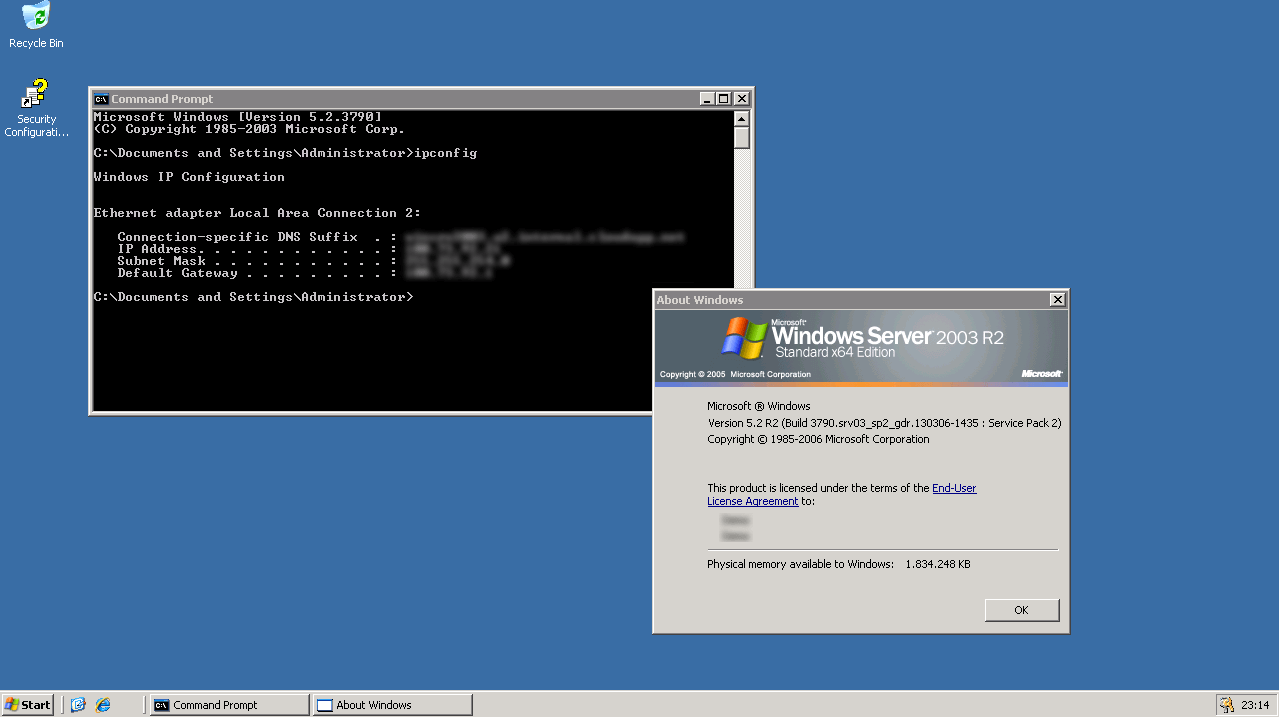Open the End-User License Agreement link
This screenshot has height=717, width=1279.
coord(953,488)
